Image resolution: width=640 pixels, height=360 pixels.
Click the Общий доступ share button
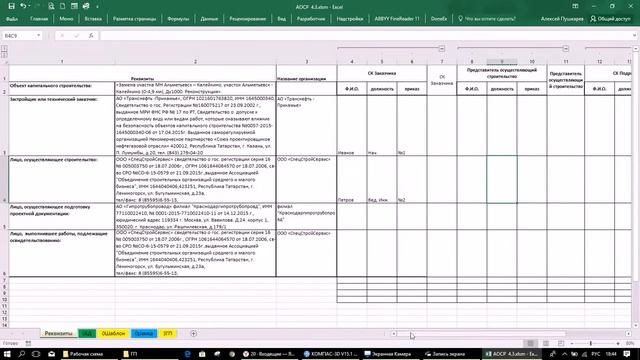coord(610,19)
